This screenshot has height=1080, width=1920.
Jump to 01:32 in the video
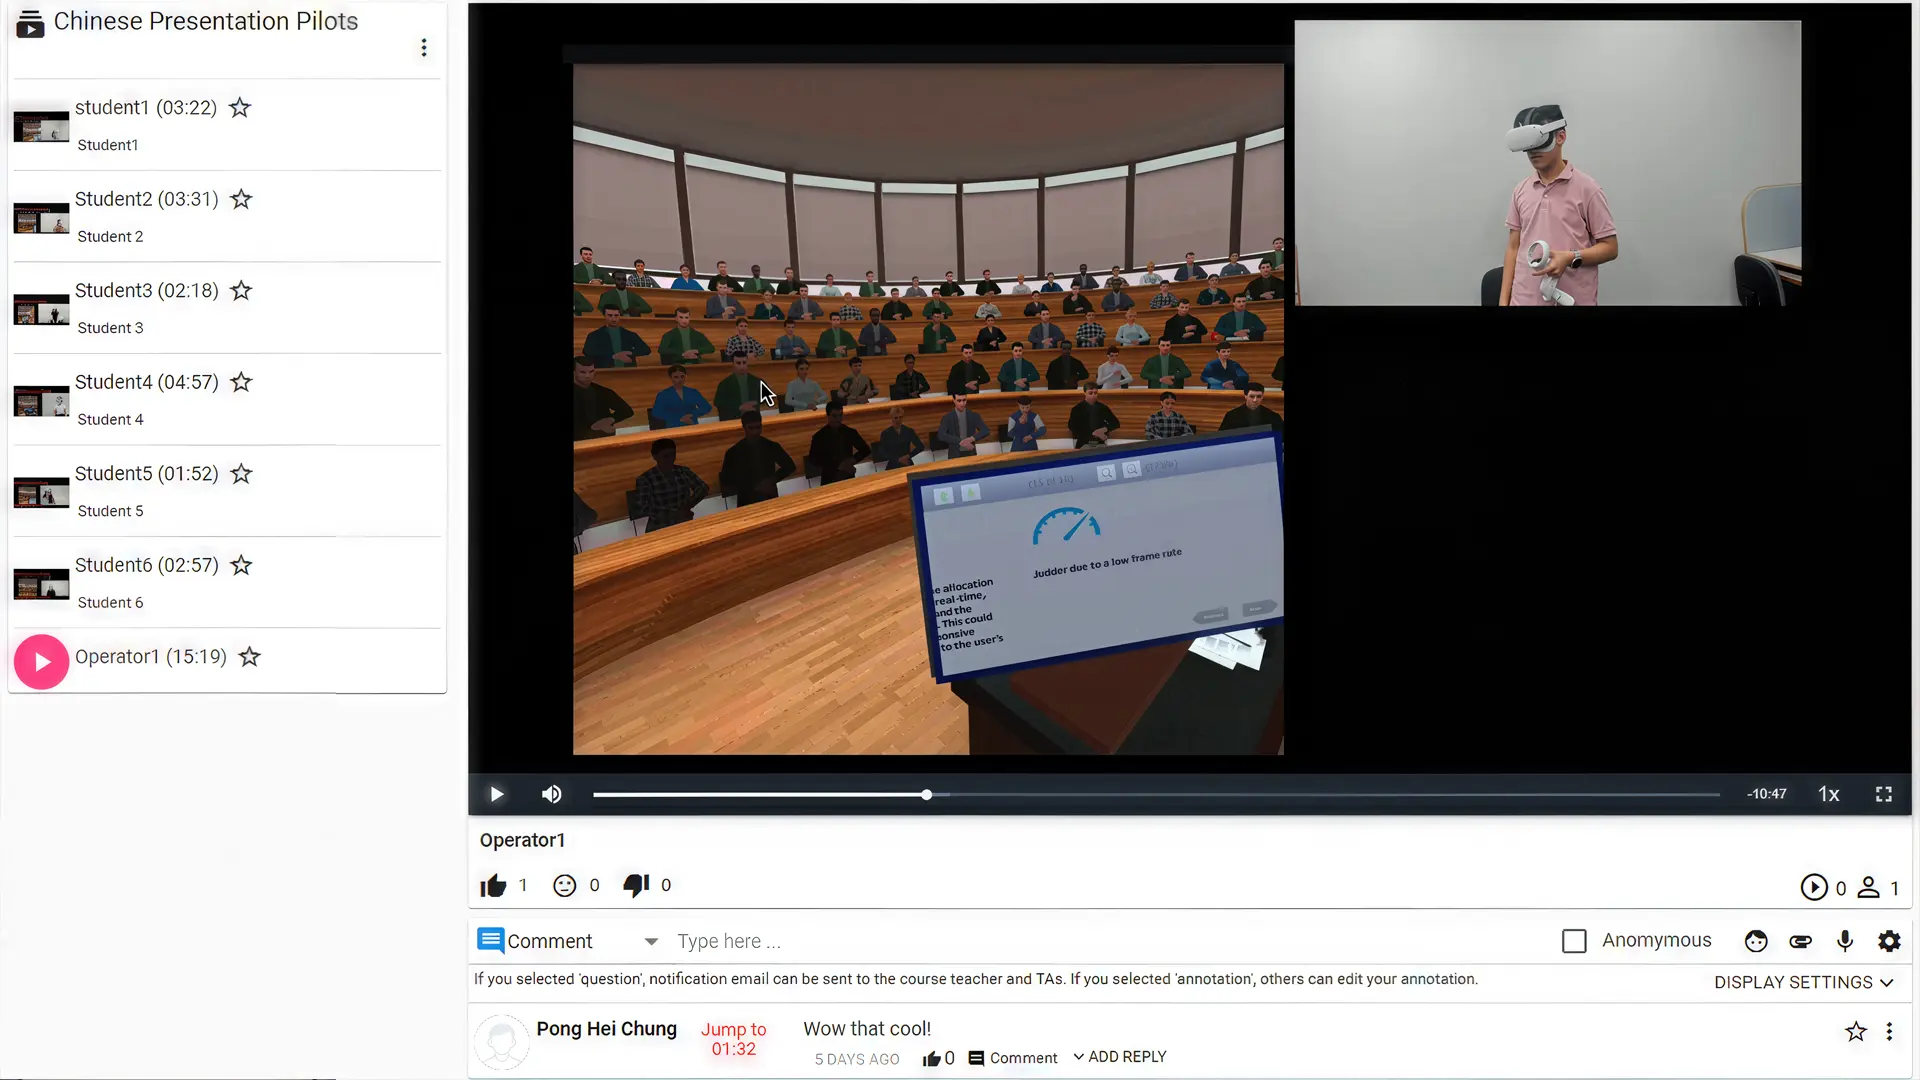pyautogui.click(x=733, y=1039)
